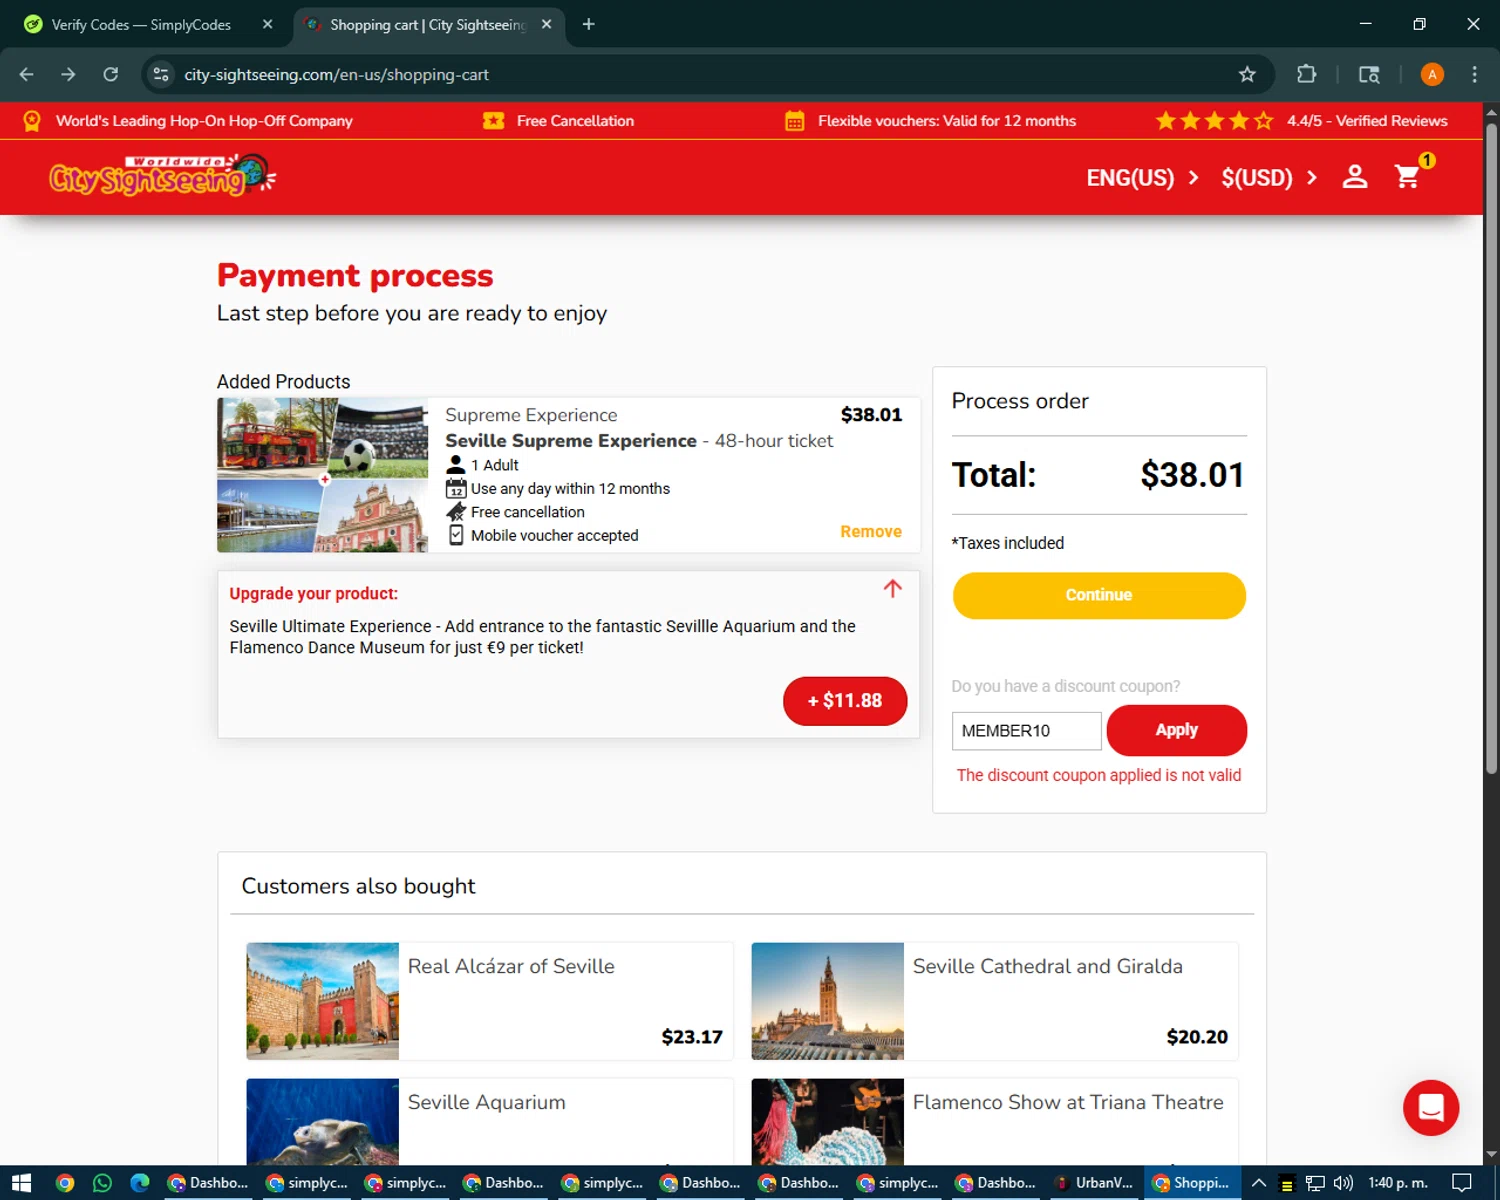Open Seville Aquarium product card
The width and height of the screenshot is (1500, 1200).
490,1121
